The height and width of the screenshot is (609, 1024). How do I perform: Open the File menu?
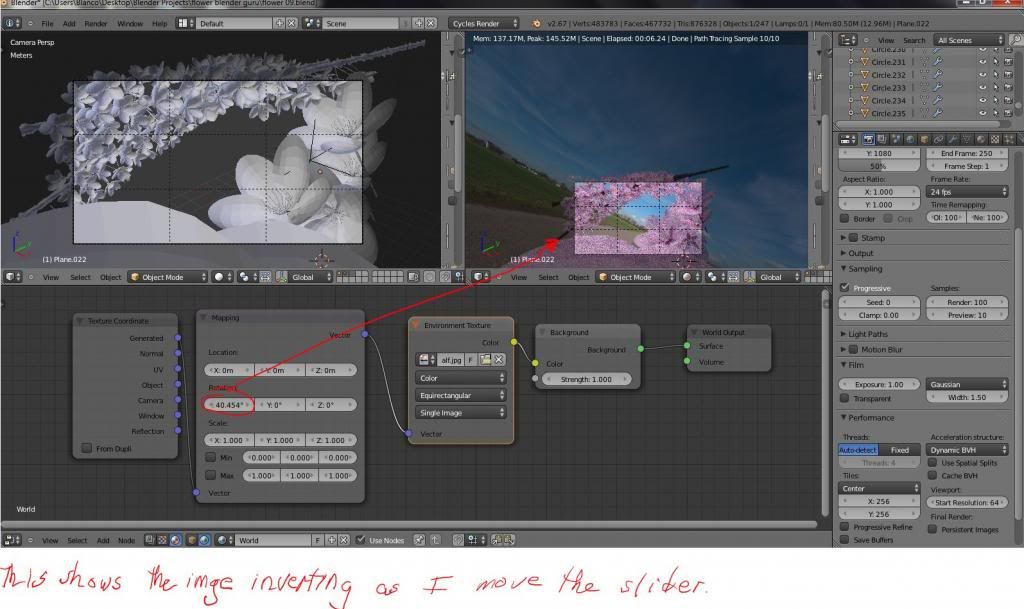click(47, 23)
